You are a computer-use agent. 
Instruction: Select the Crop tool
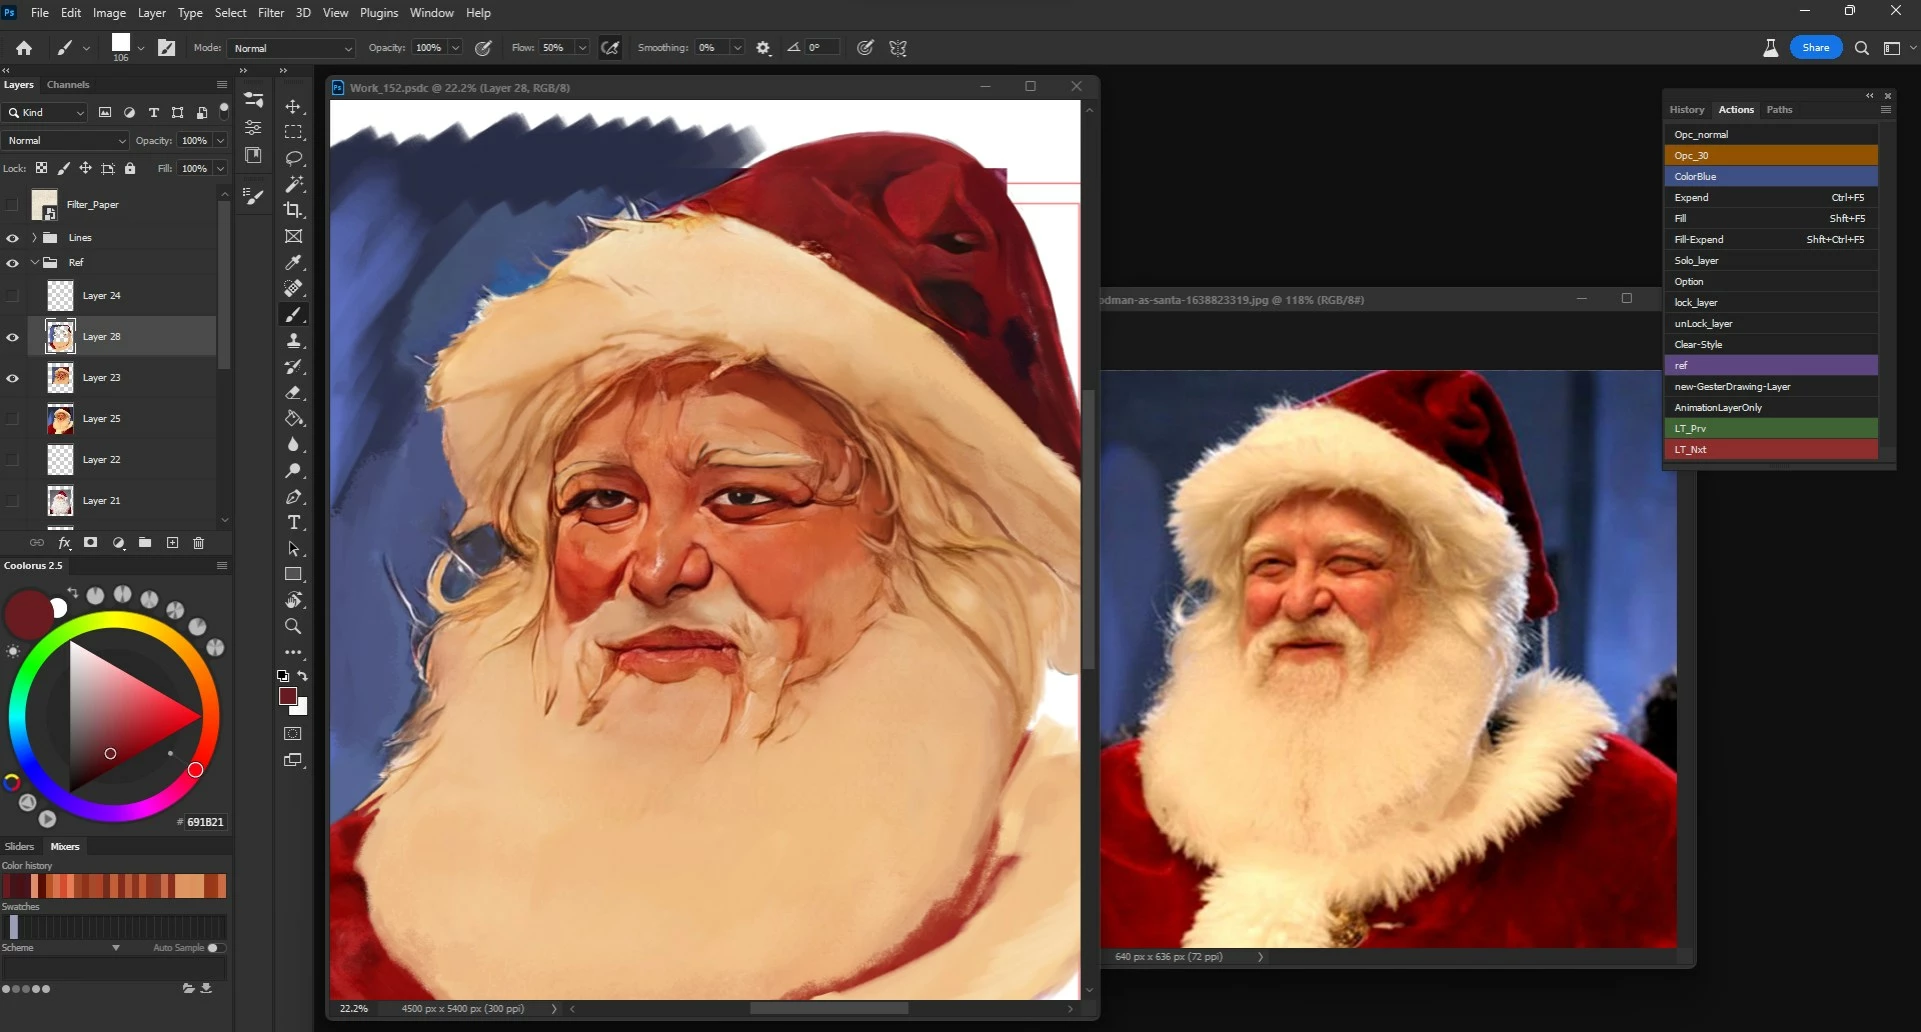tap(293, 211)
